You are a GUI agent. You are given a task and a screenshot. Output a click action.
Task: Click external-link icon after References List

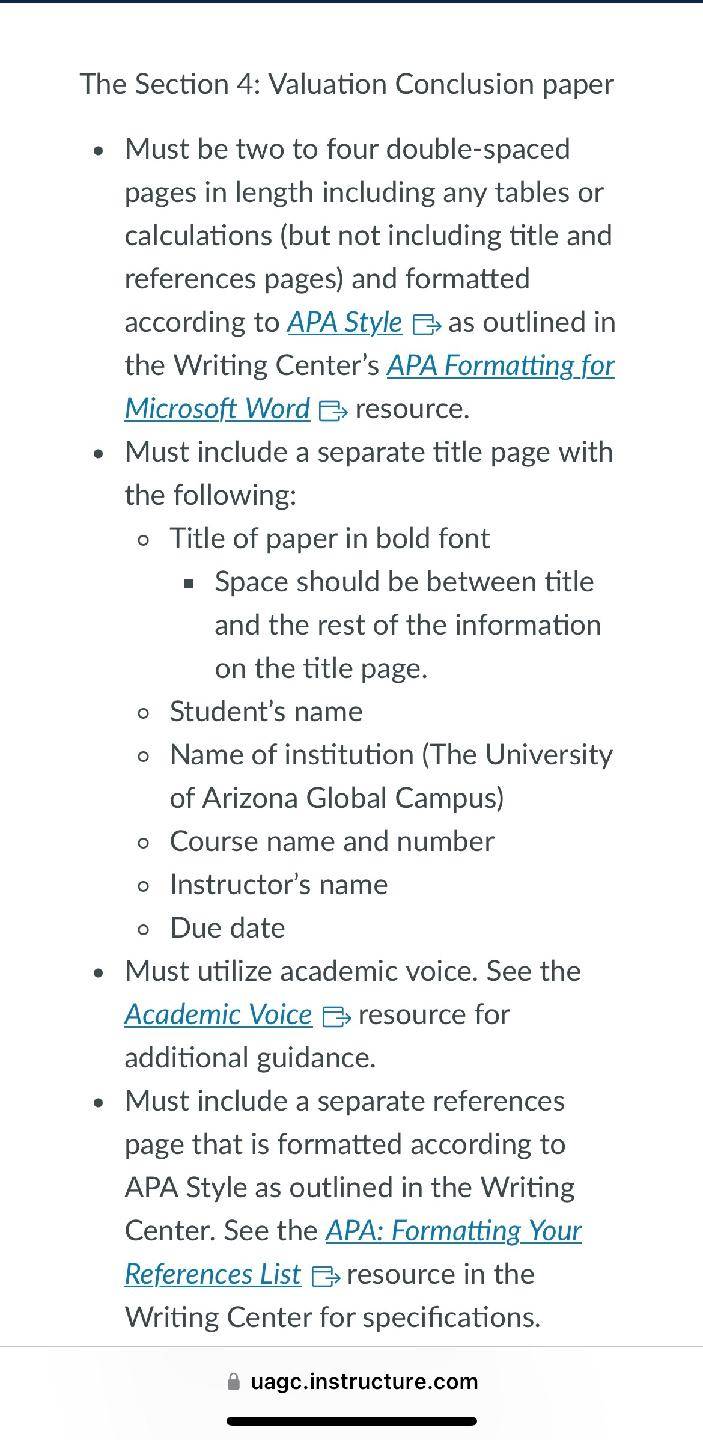[325, 1276]
